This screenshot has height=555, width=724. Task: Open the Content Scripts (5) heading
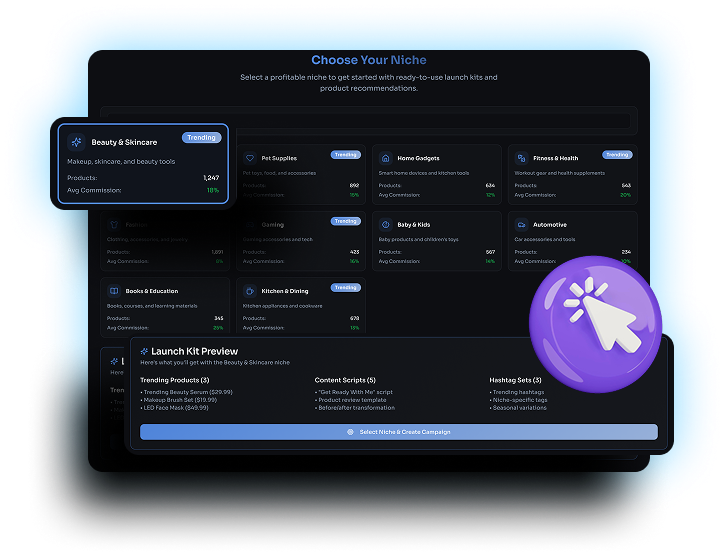pos(345,380)
